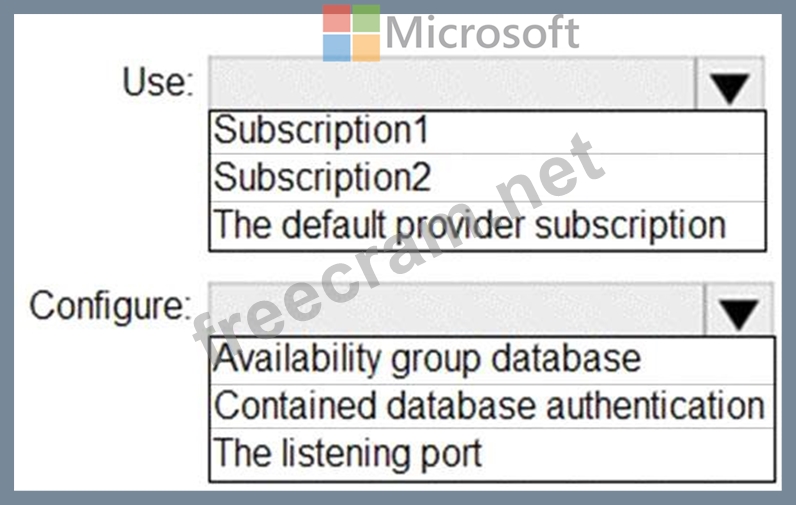This screenshot has height=505, width=796.
Task: Expand the Configure dropdown arrow
Action: (x=739, y=311)
